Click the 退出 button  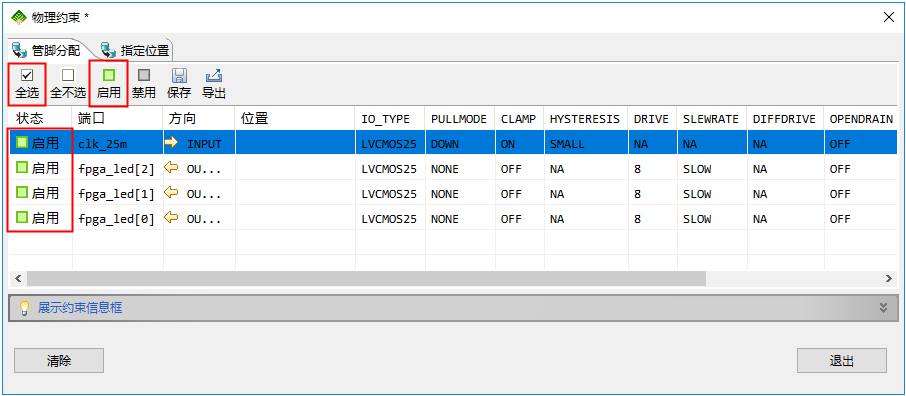tap(841, 361)
